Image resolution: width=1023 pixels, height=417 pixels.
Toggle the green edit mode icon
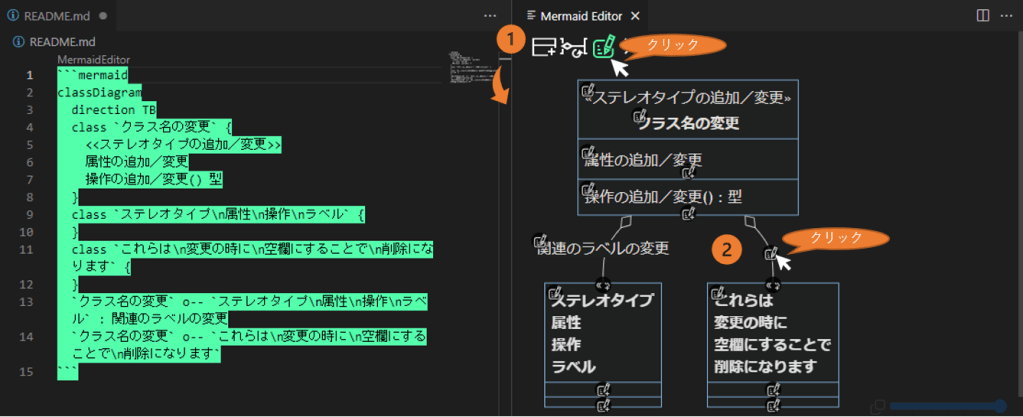(603, 47)
